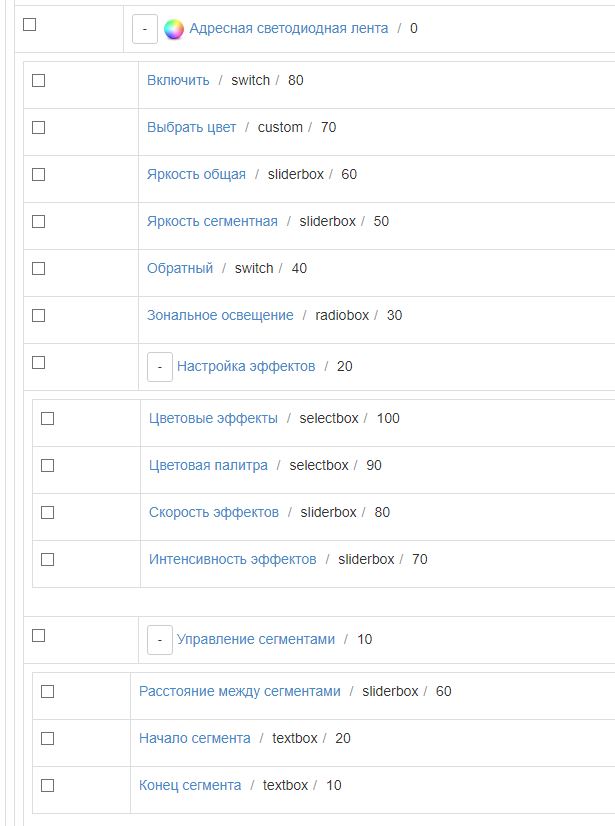The image size is (615, 826).
Task: Open the Начало сегмента item
Action: (x=195, y=738)
